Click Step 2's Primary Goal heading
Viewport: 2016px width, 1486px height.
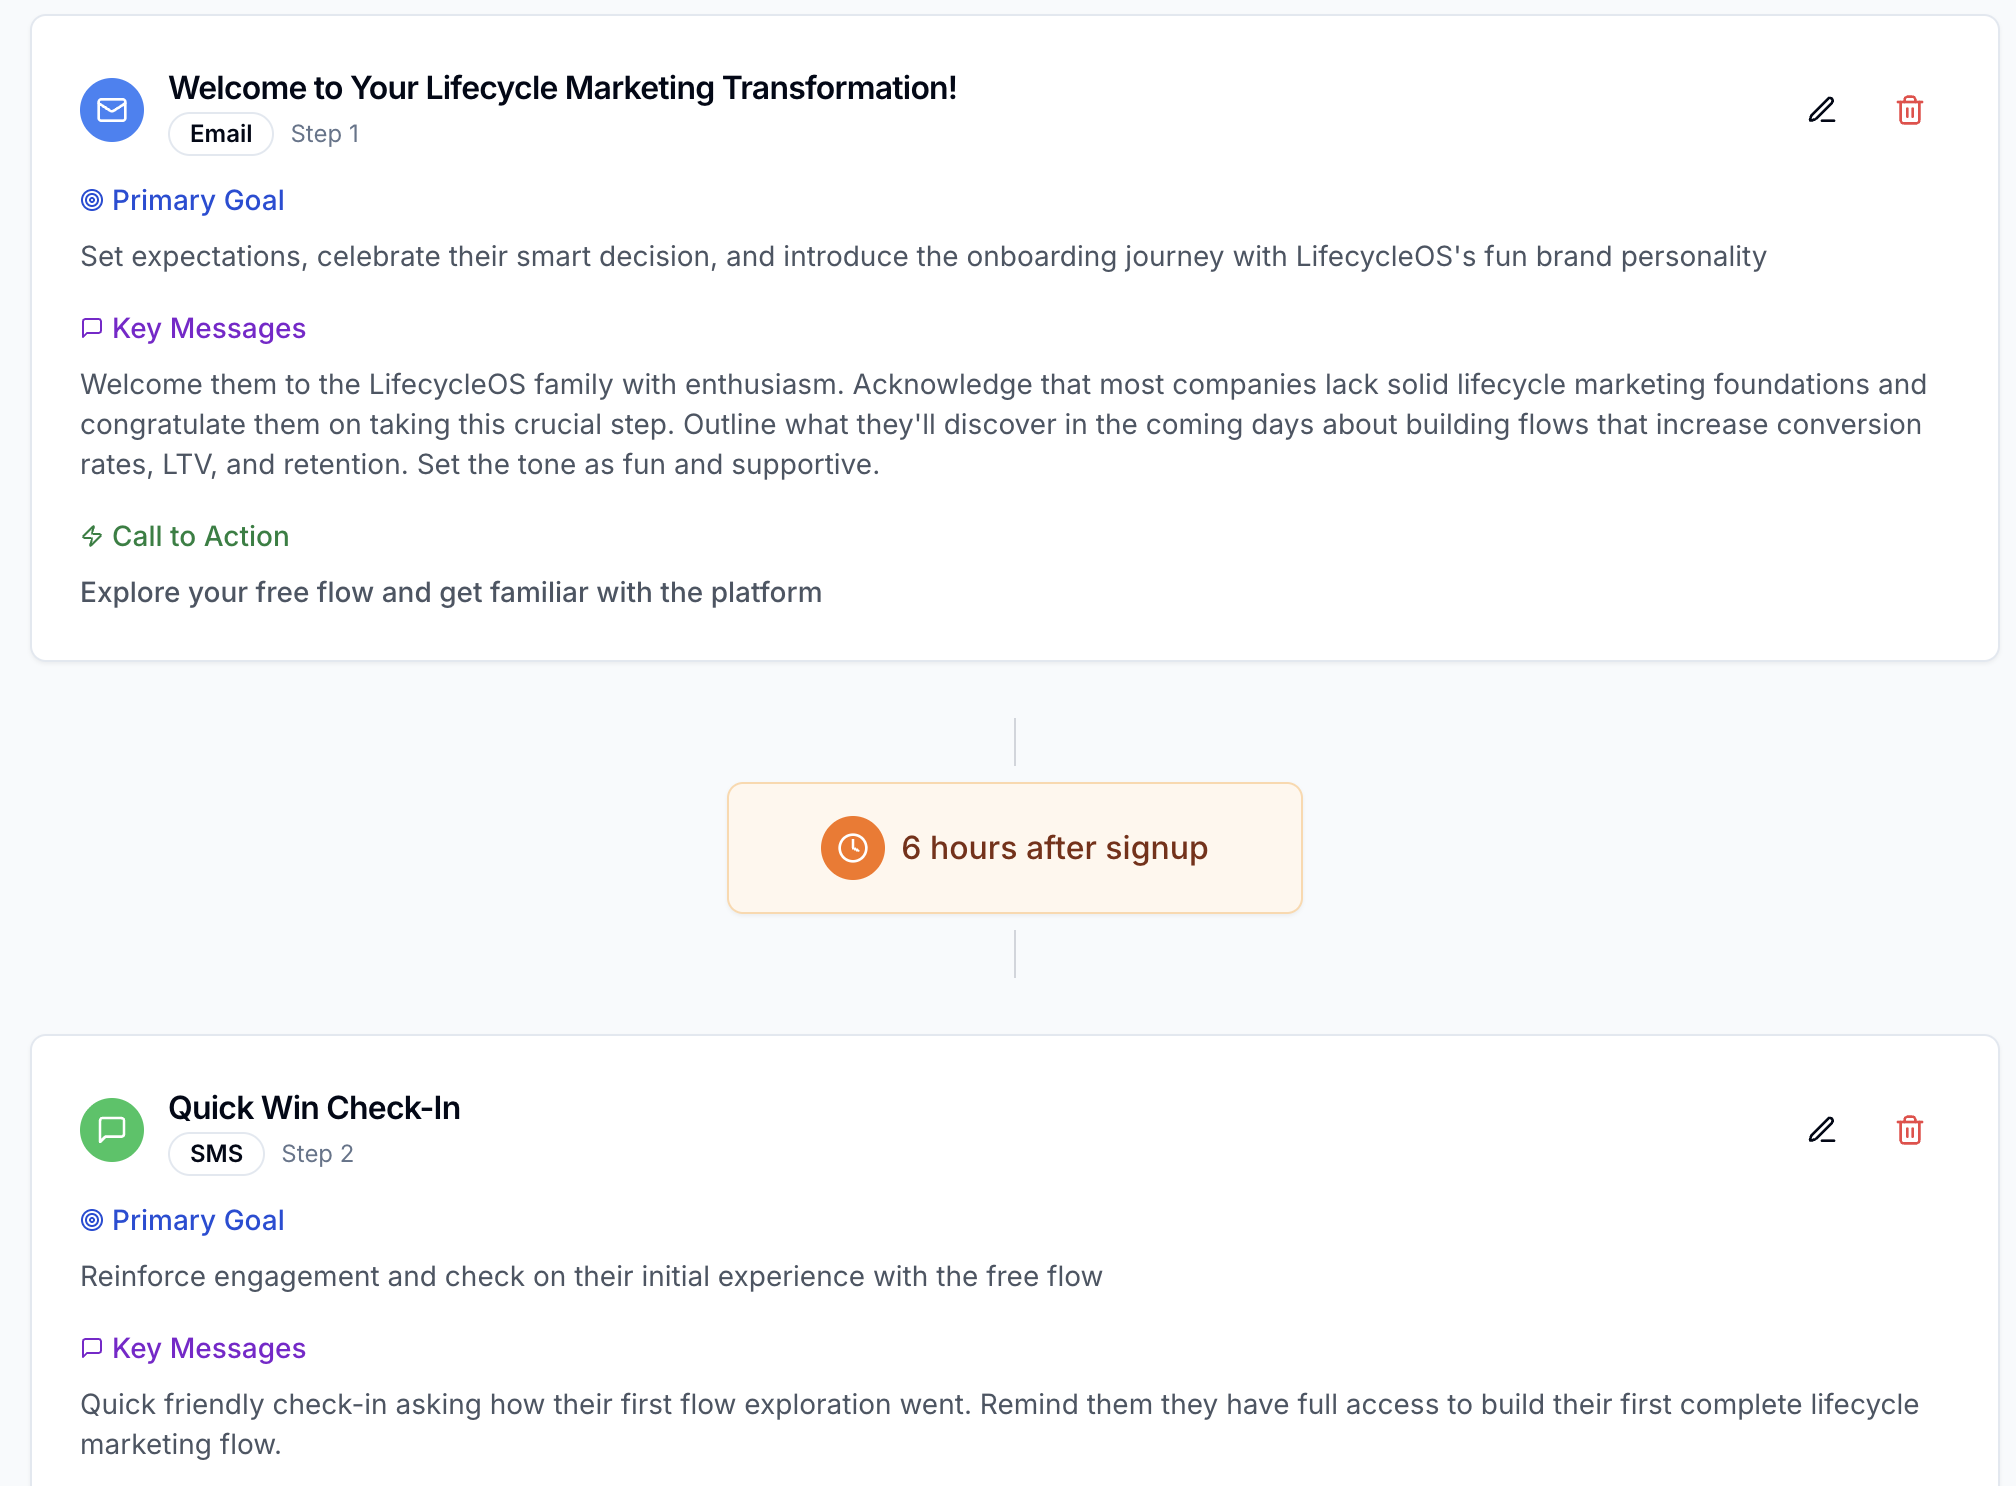(x=198, y=1220)
